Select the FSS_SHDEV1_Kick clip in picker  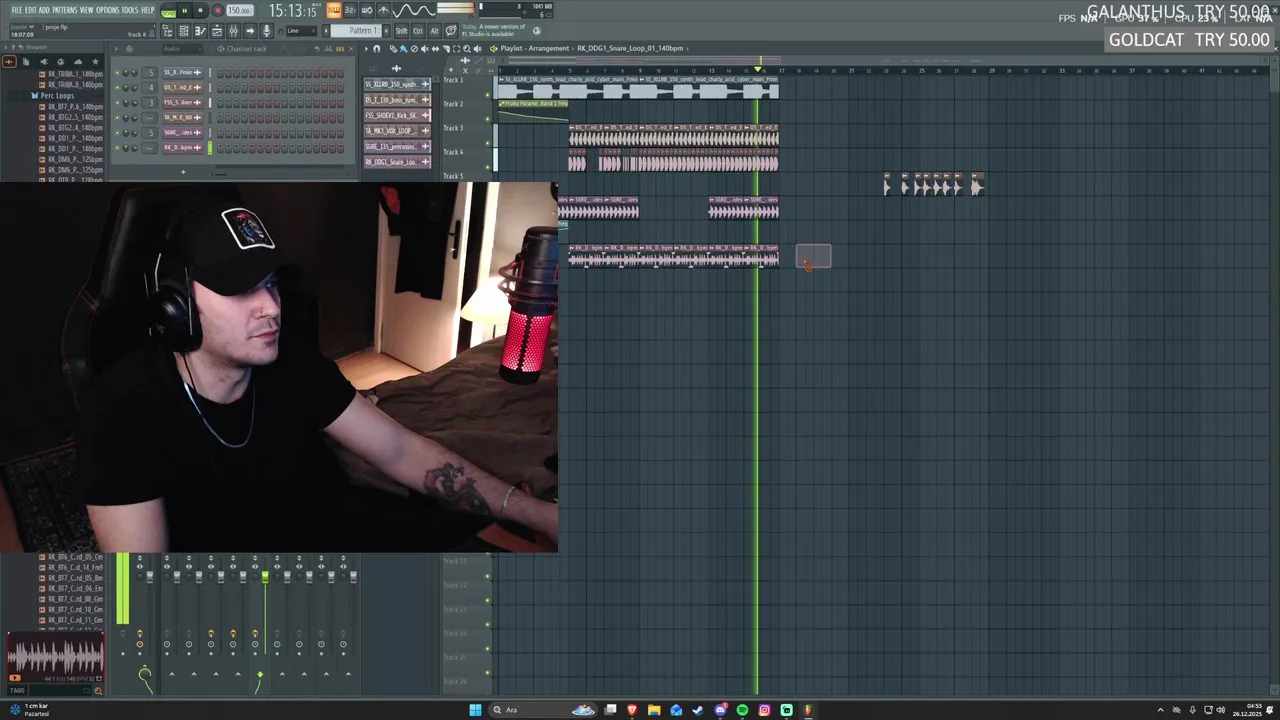[x=397, y=115]
